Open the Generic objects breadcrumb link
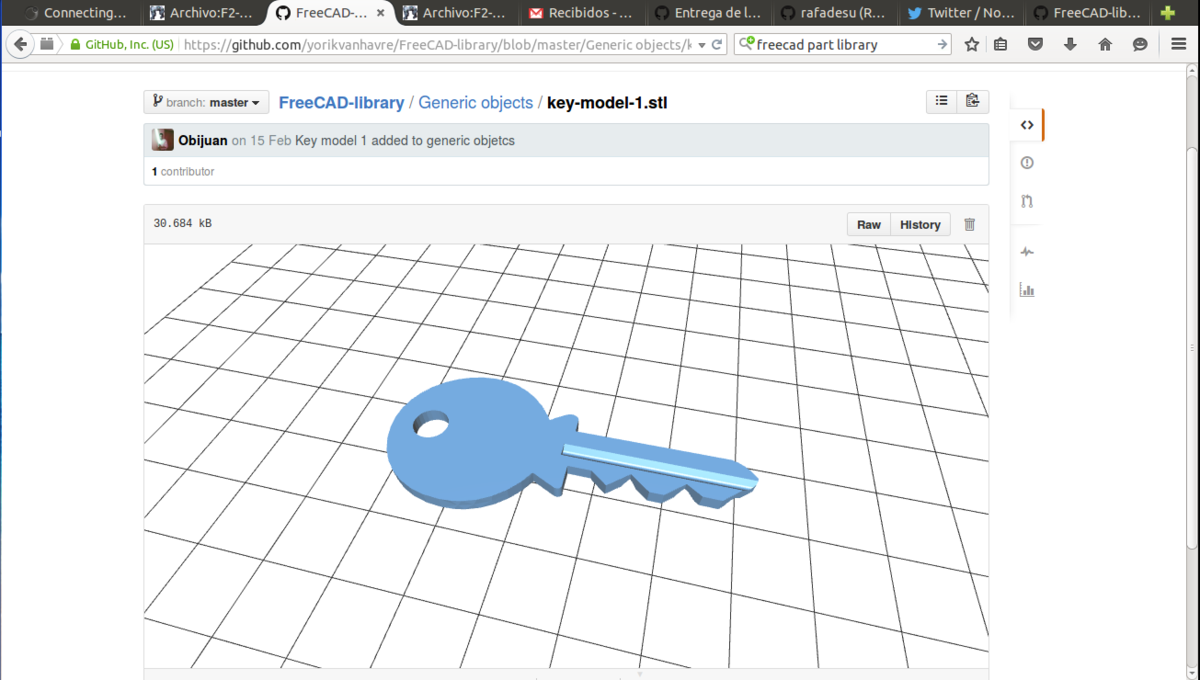Screen dimensions: 1200x680 [x=476, y=102]
